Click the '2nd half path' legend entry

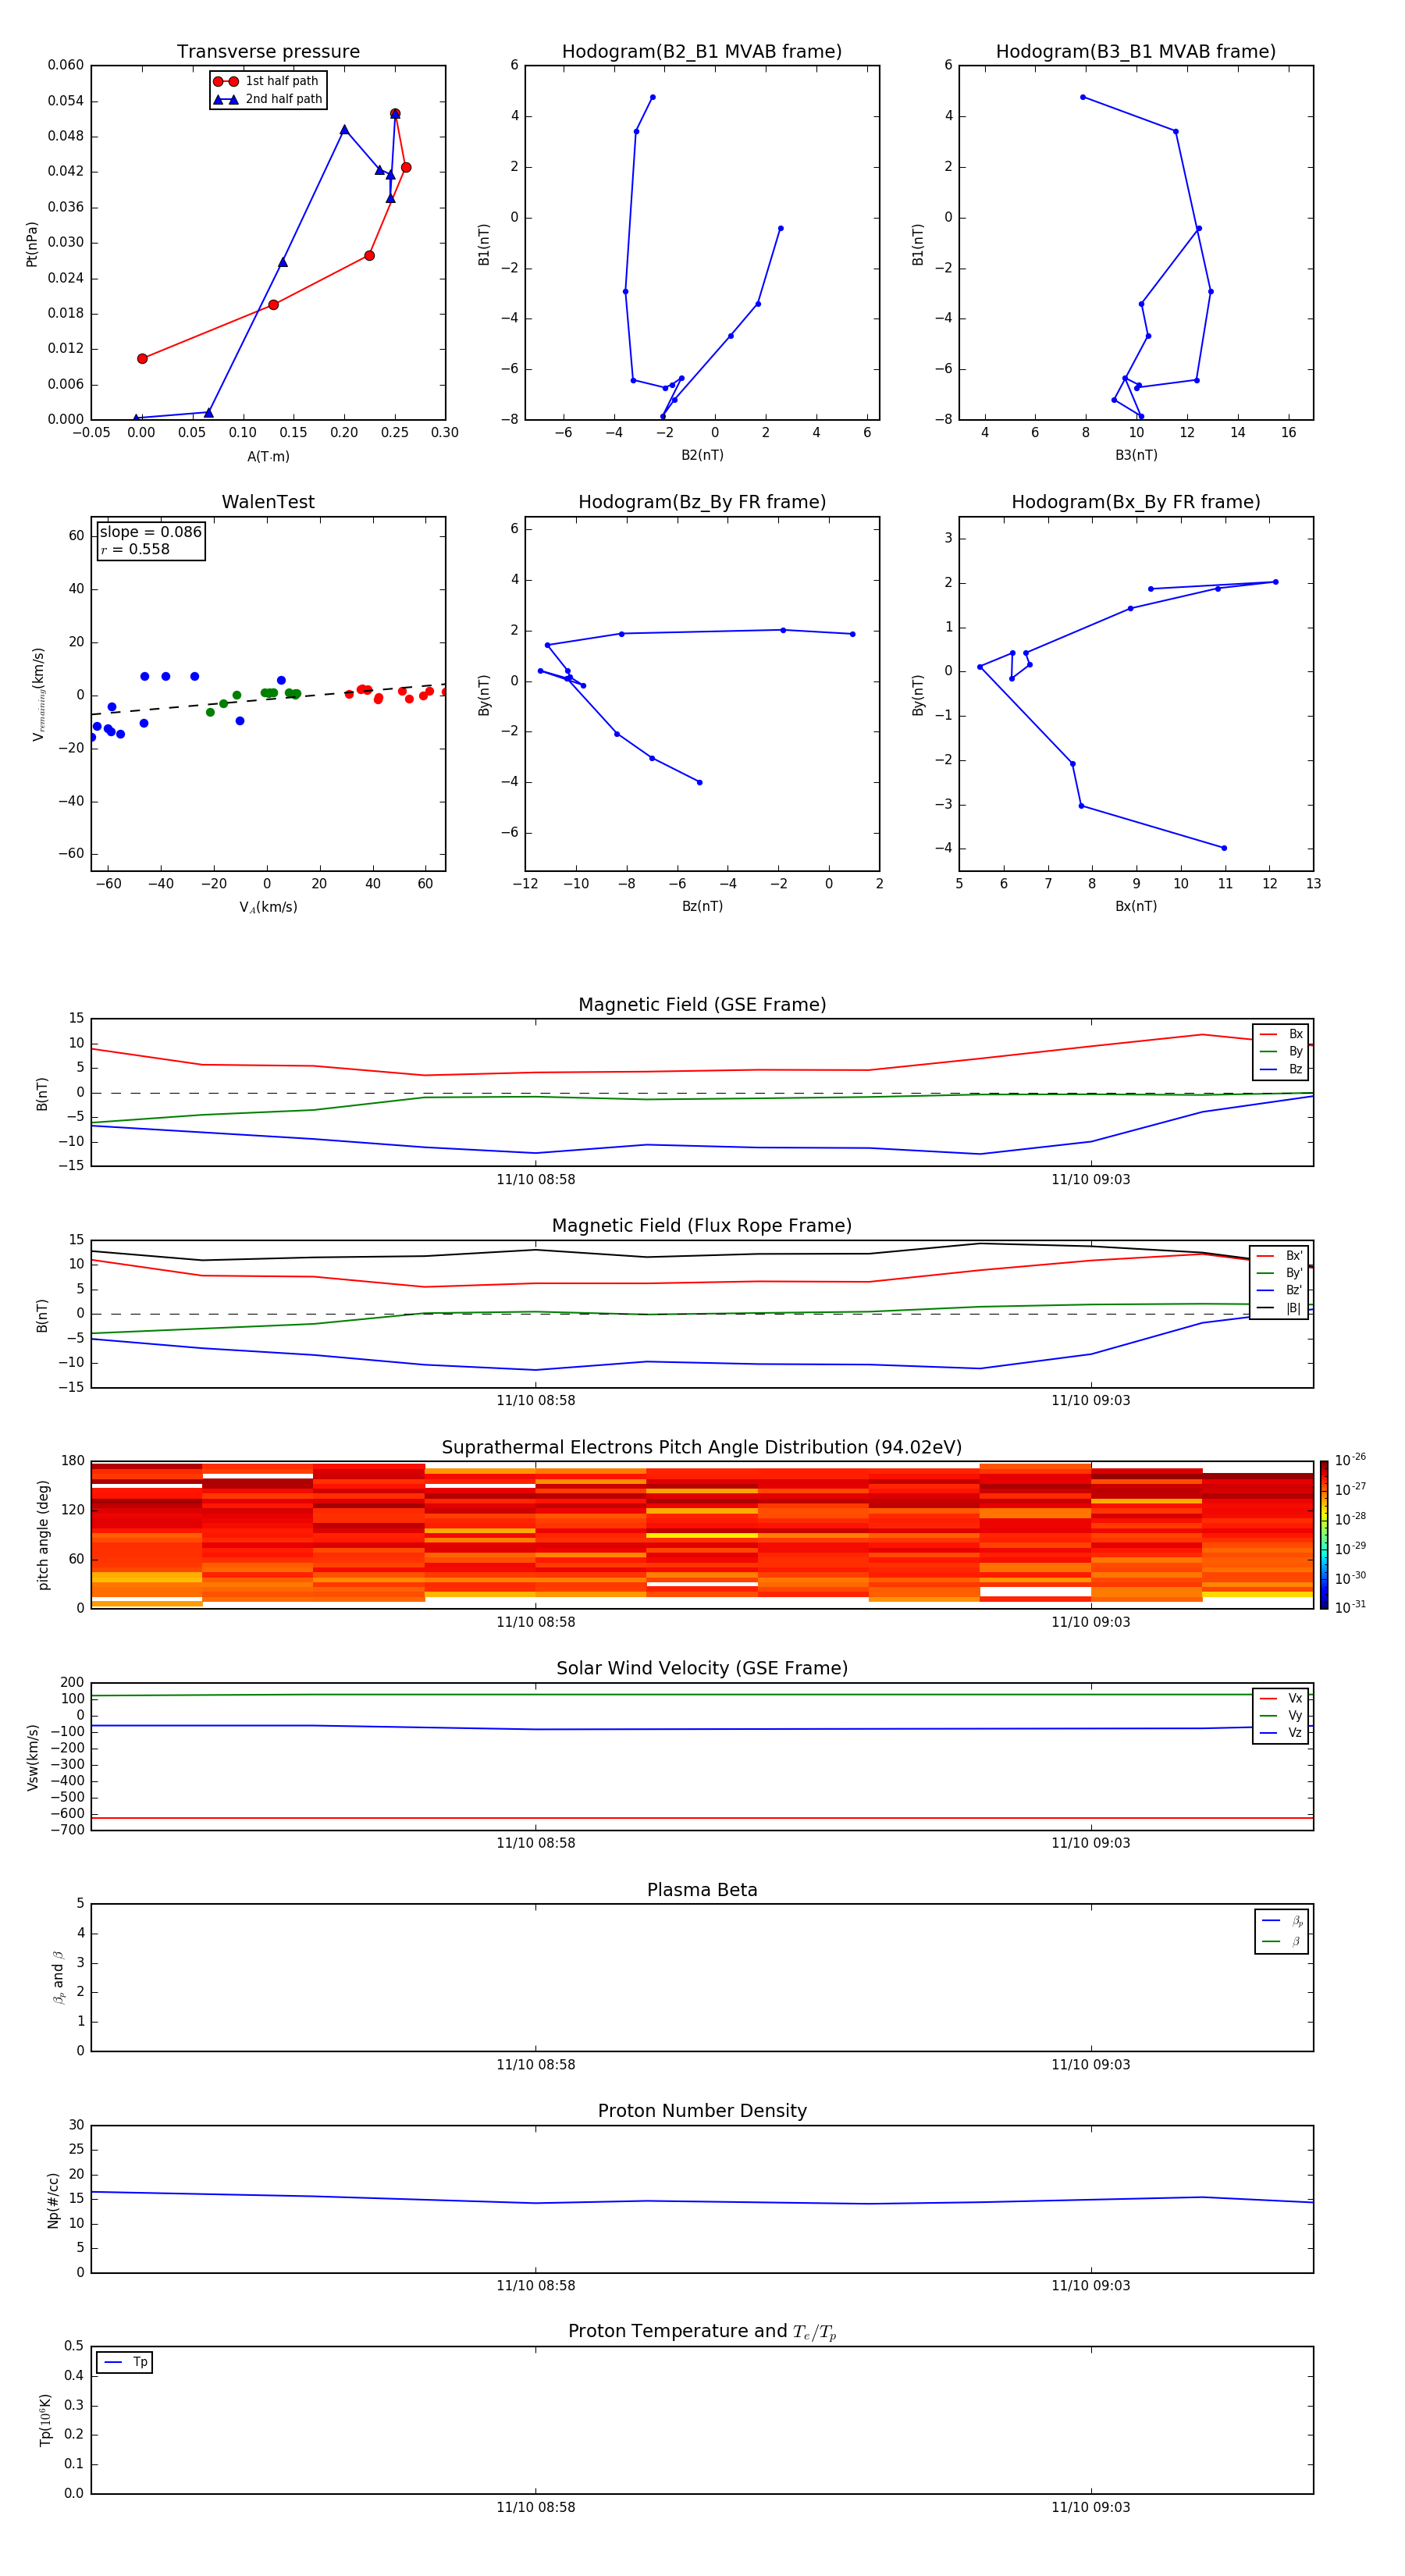[267, 99]
